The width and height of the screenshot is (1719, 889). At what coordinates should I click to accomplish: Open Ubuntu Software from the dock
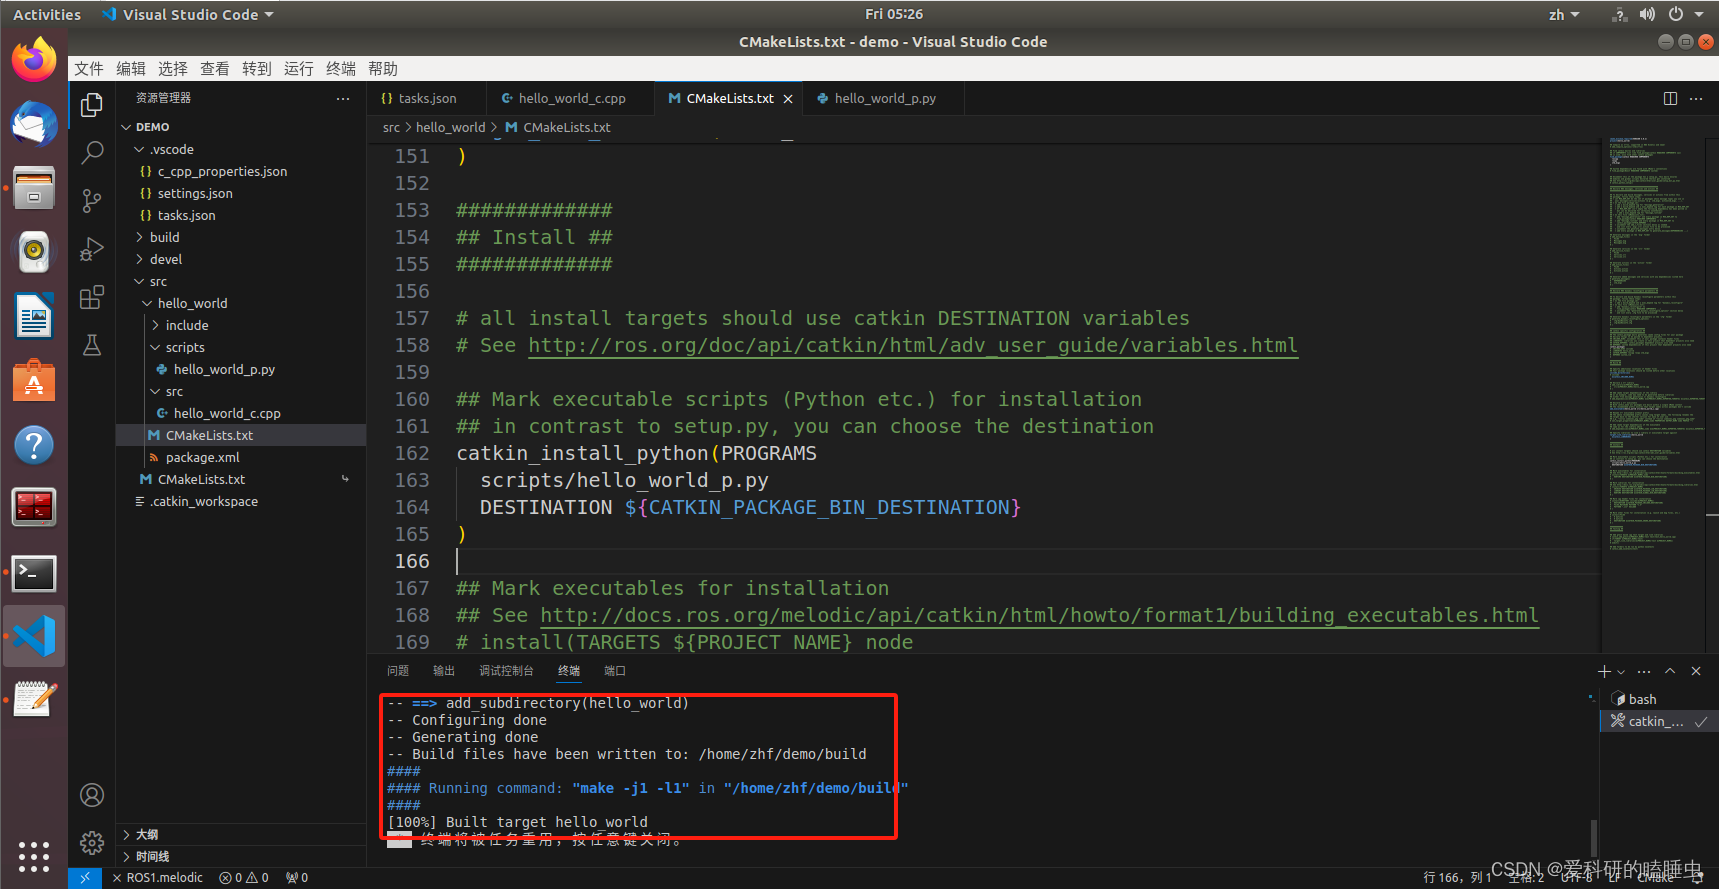34,381
